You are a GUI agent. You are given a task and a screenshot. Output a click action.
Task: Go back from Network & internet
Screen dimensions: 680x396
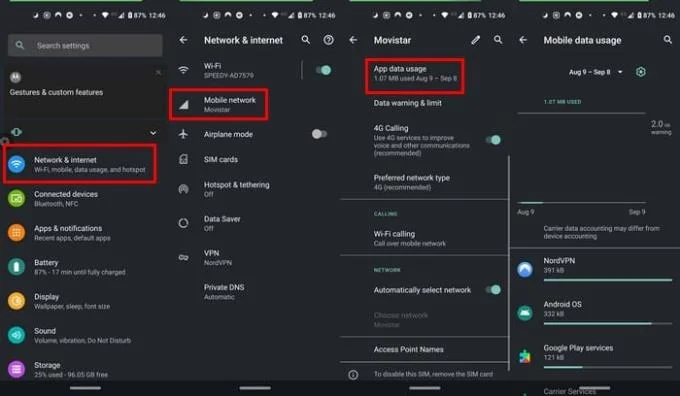pos(183,40)
